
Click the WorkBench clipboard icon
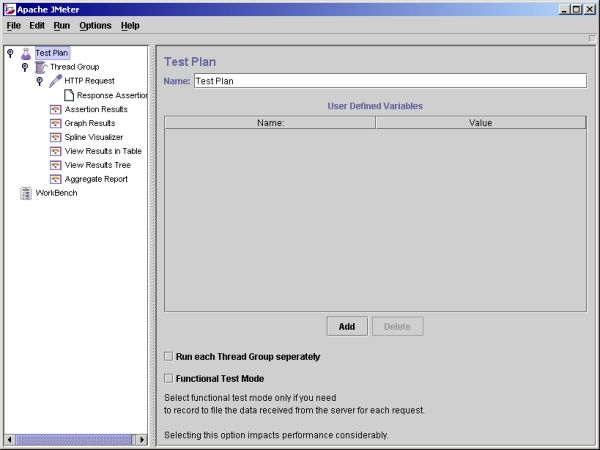[x=26, y=193]
